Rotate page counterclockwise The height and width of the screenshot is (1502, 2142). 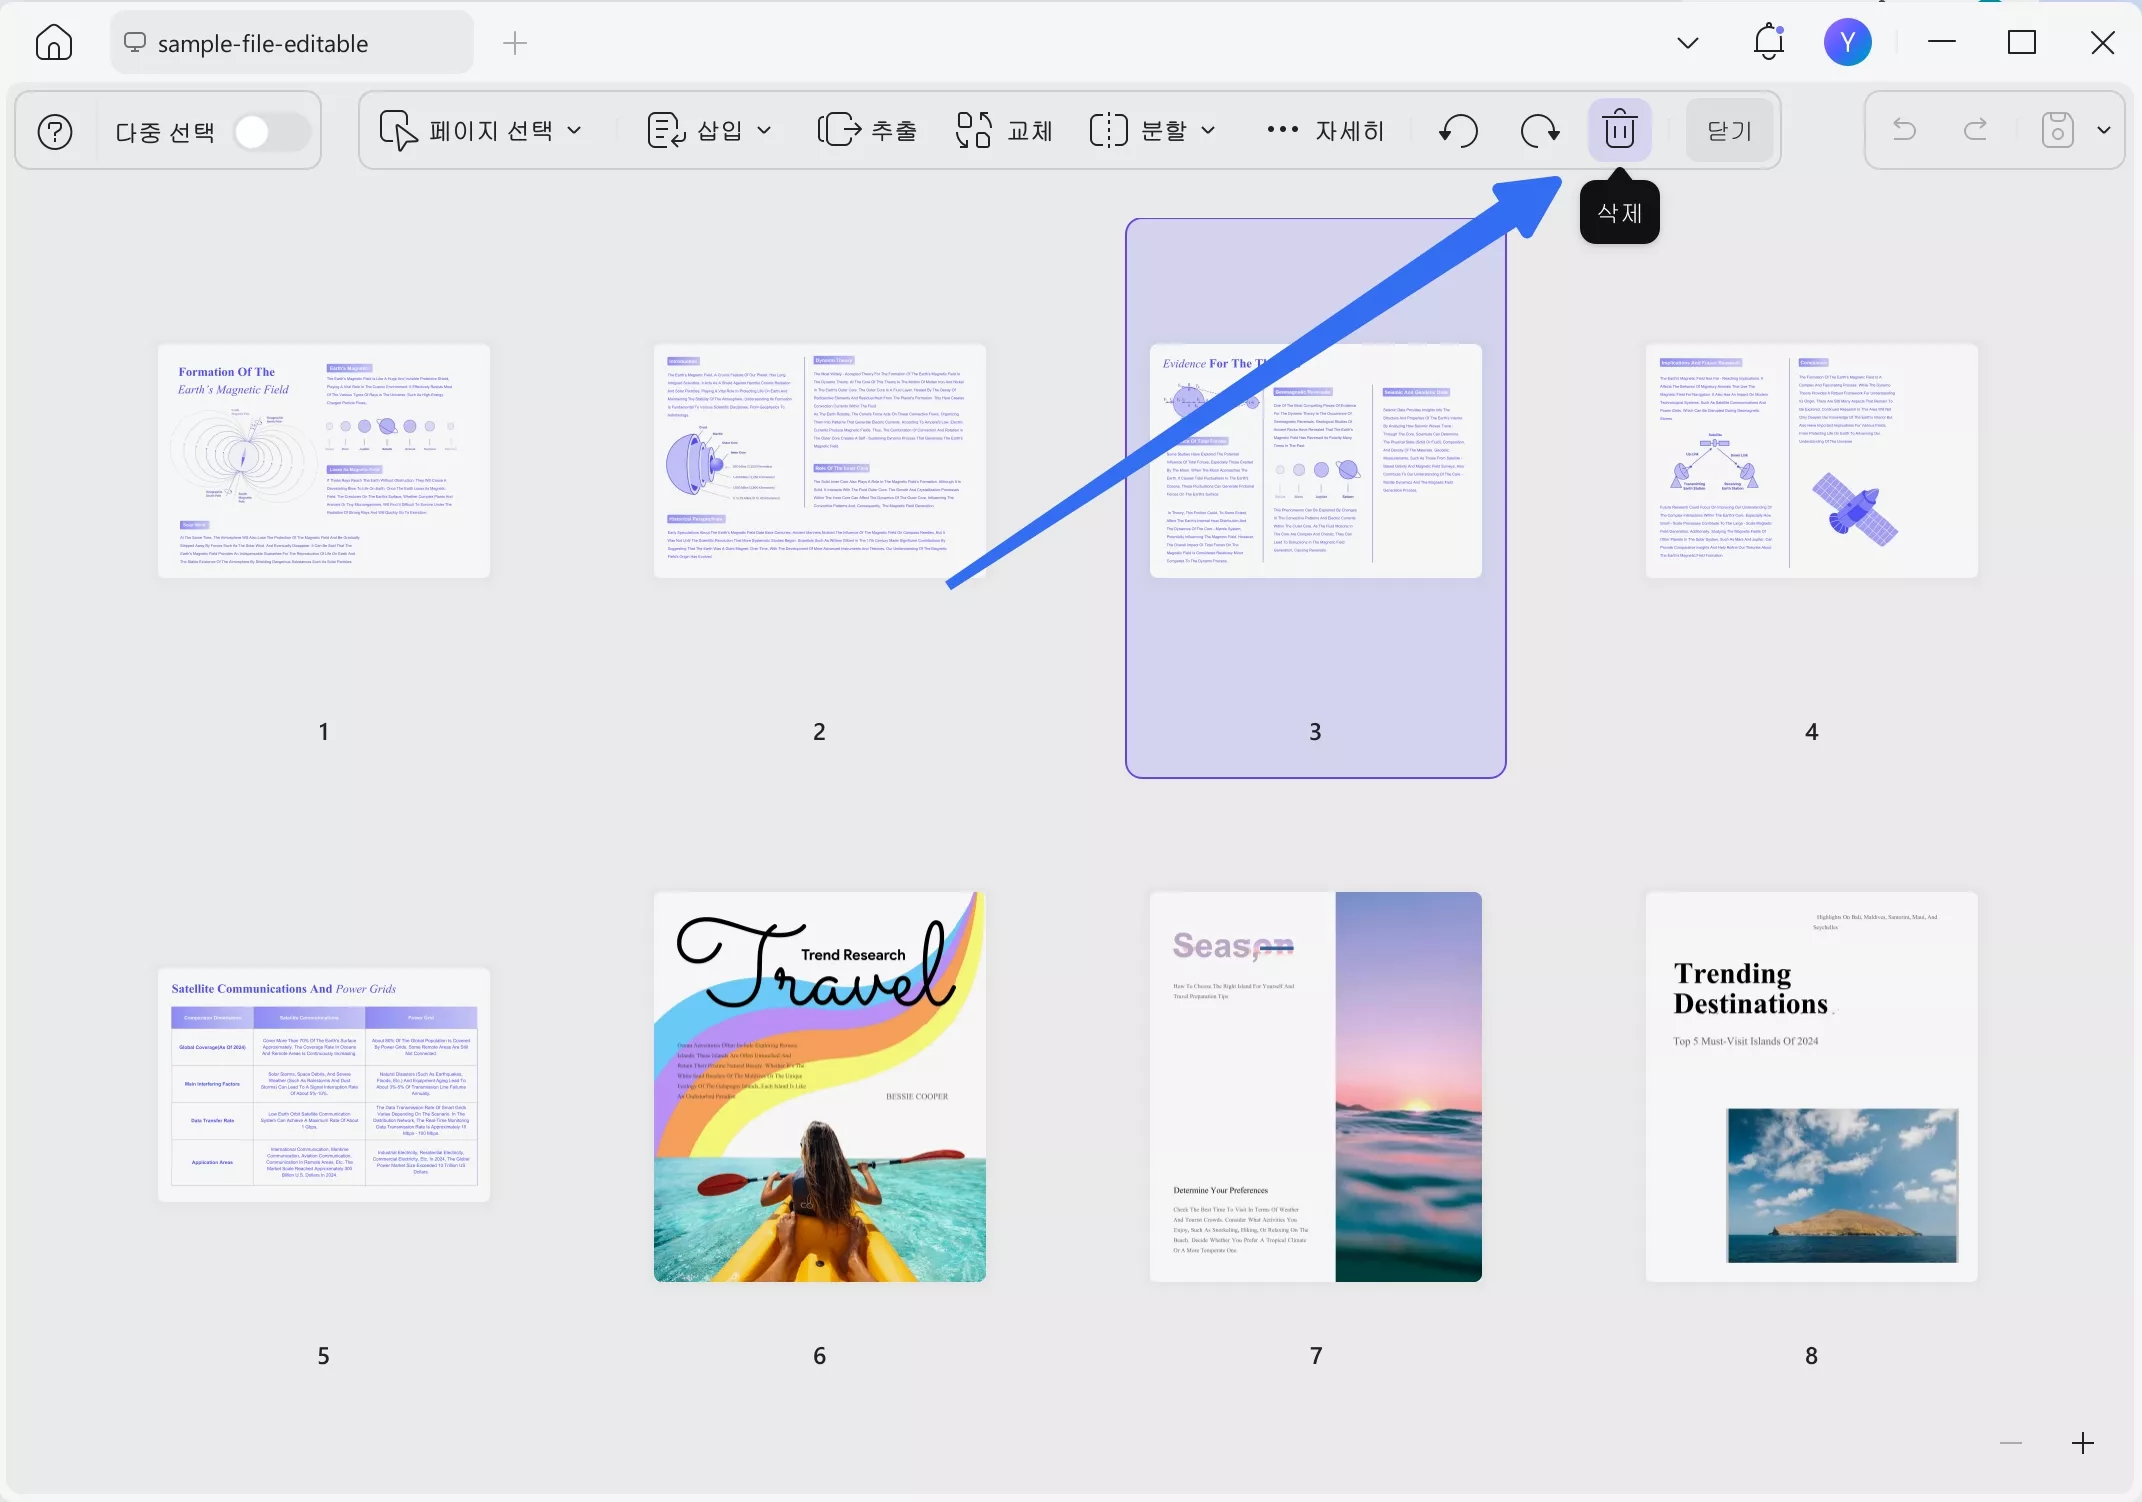1459,130
